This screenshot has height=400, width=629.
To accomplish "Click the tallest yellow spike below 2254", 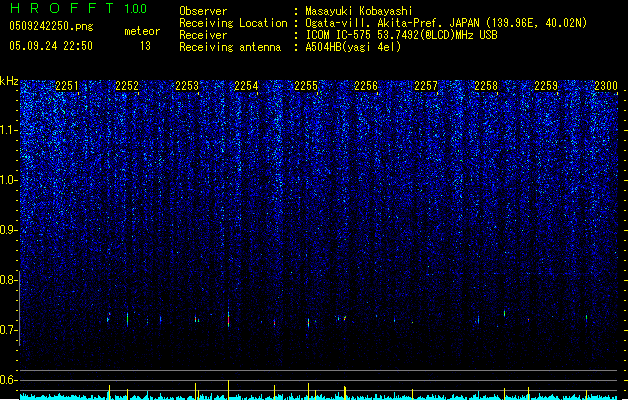I will pyautogui.click(x=228, y=390).
